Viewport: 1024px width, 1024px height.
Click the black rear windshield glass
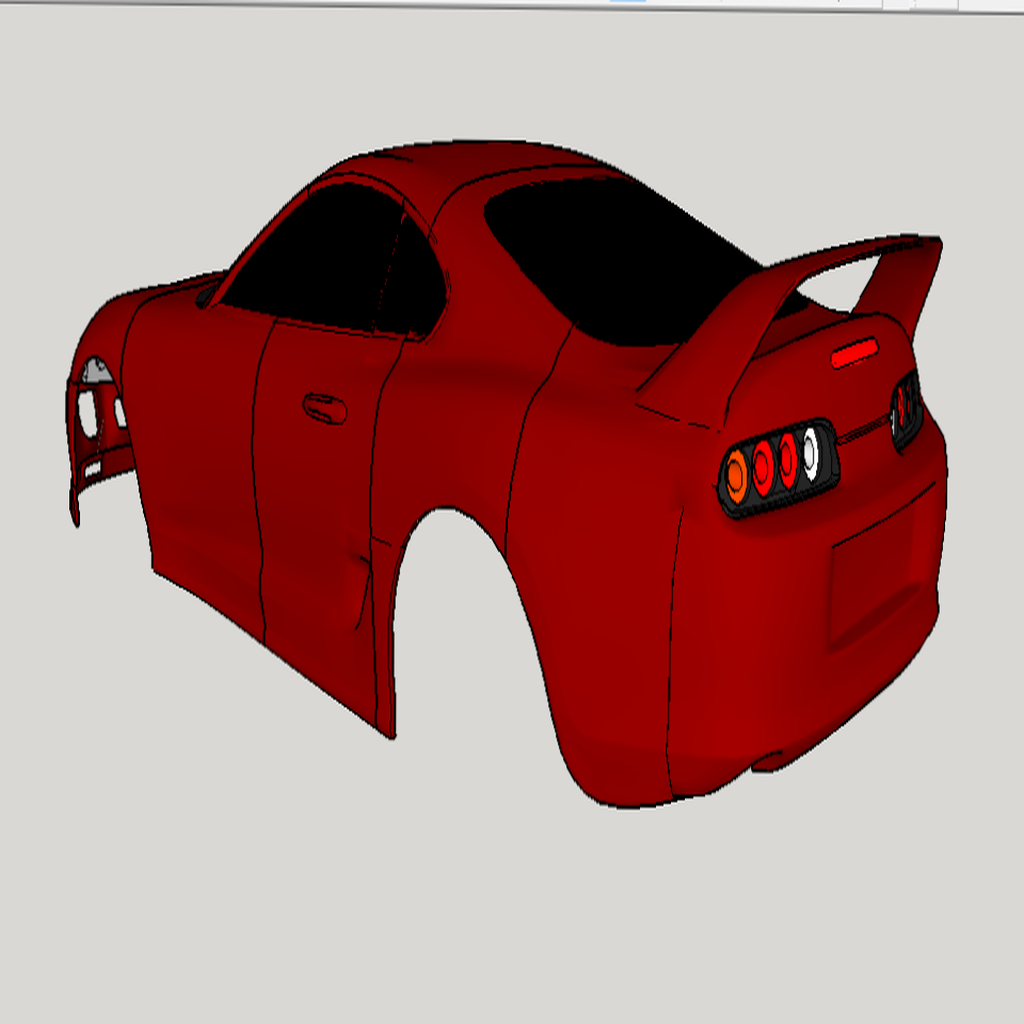(620, 260)
